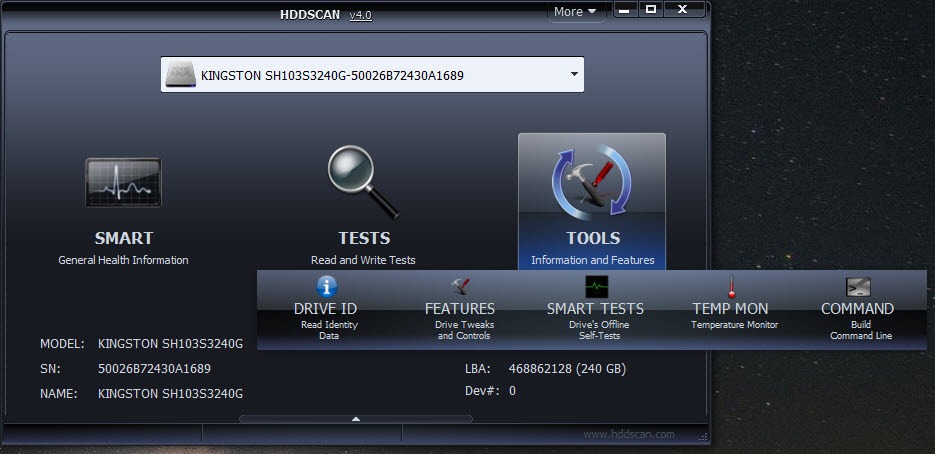This screenshot has width=935, height=454.
Task: Select FEATURES Drive Tweaks and Controls
Action: coord(464,330)
